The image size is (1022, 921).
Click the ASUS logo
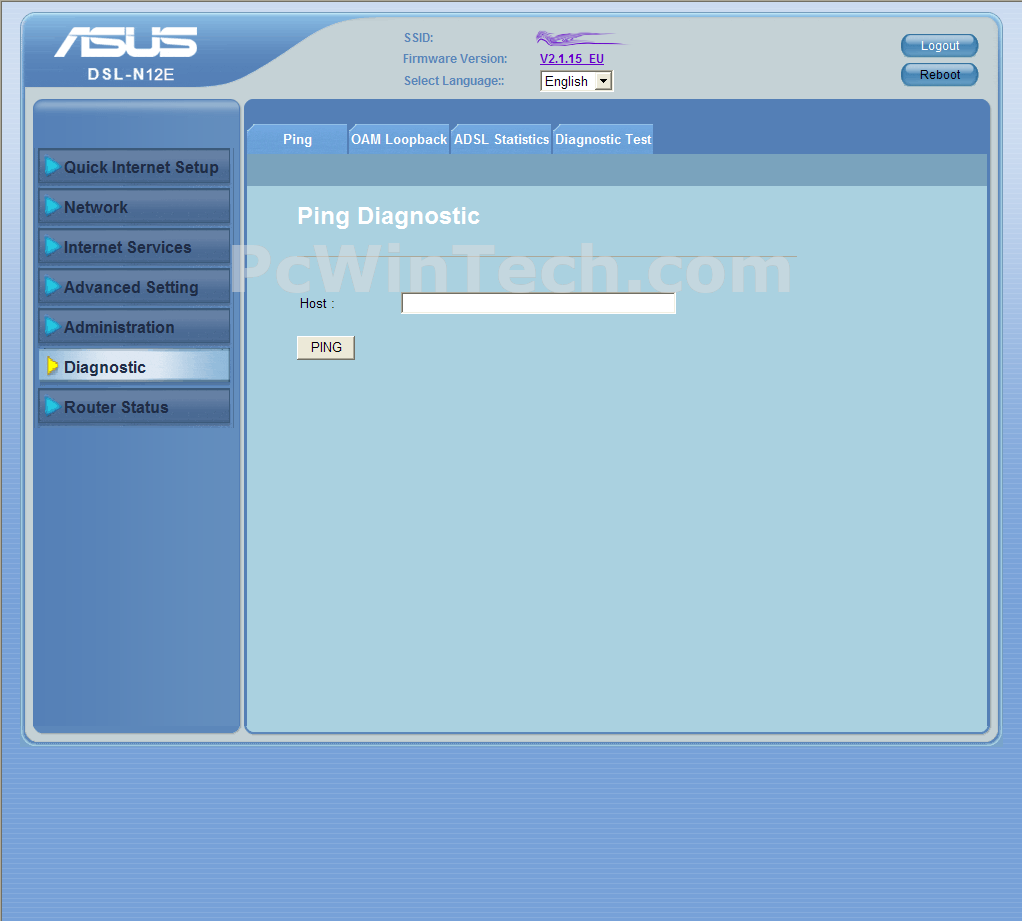[x=126, y=42]
